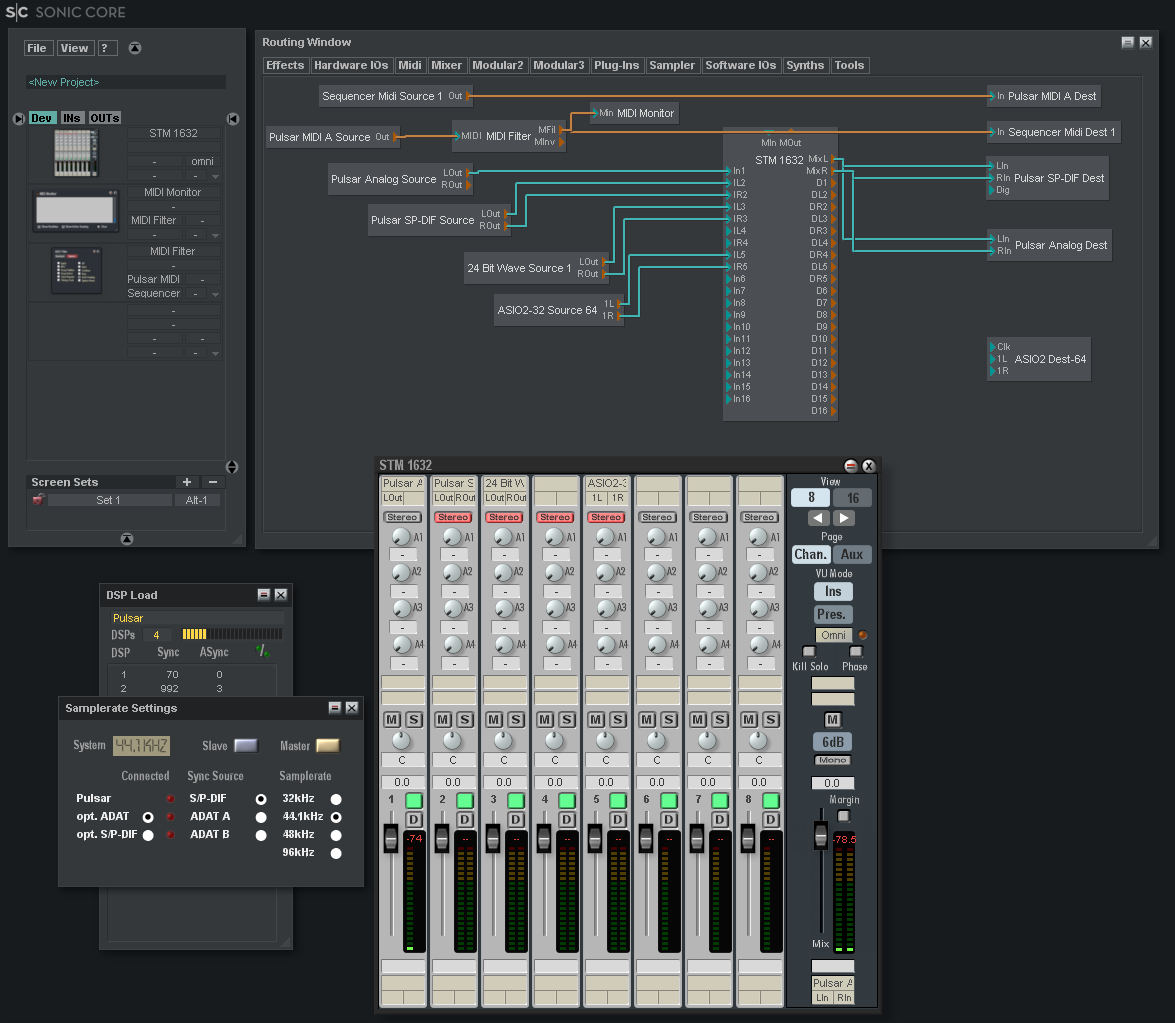Expand Sequencer row dropdown arrow under MIDI Filter

click(215, 295)
